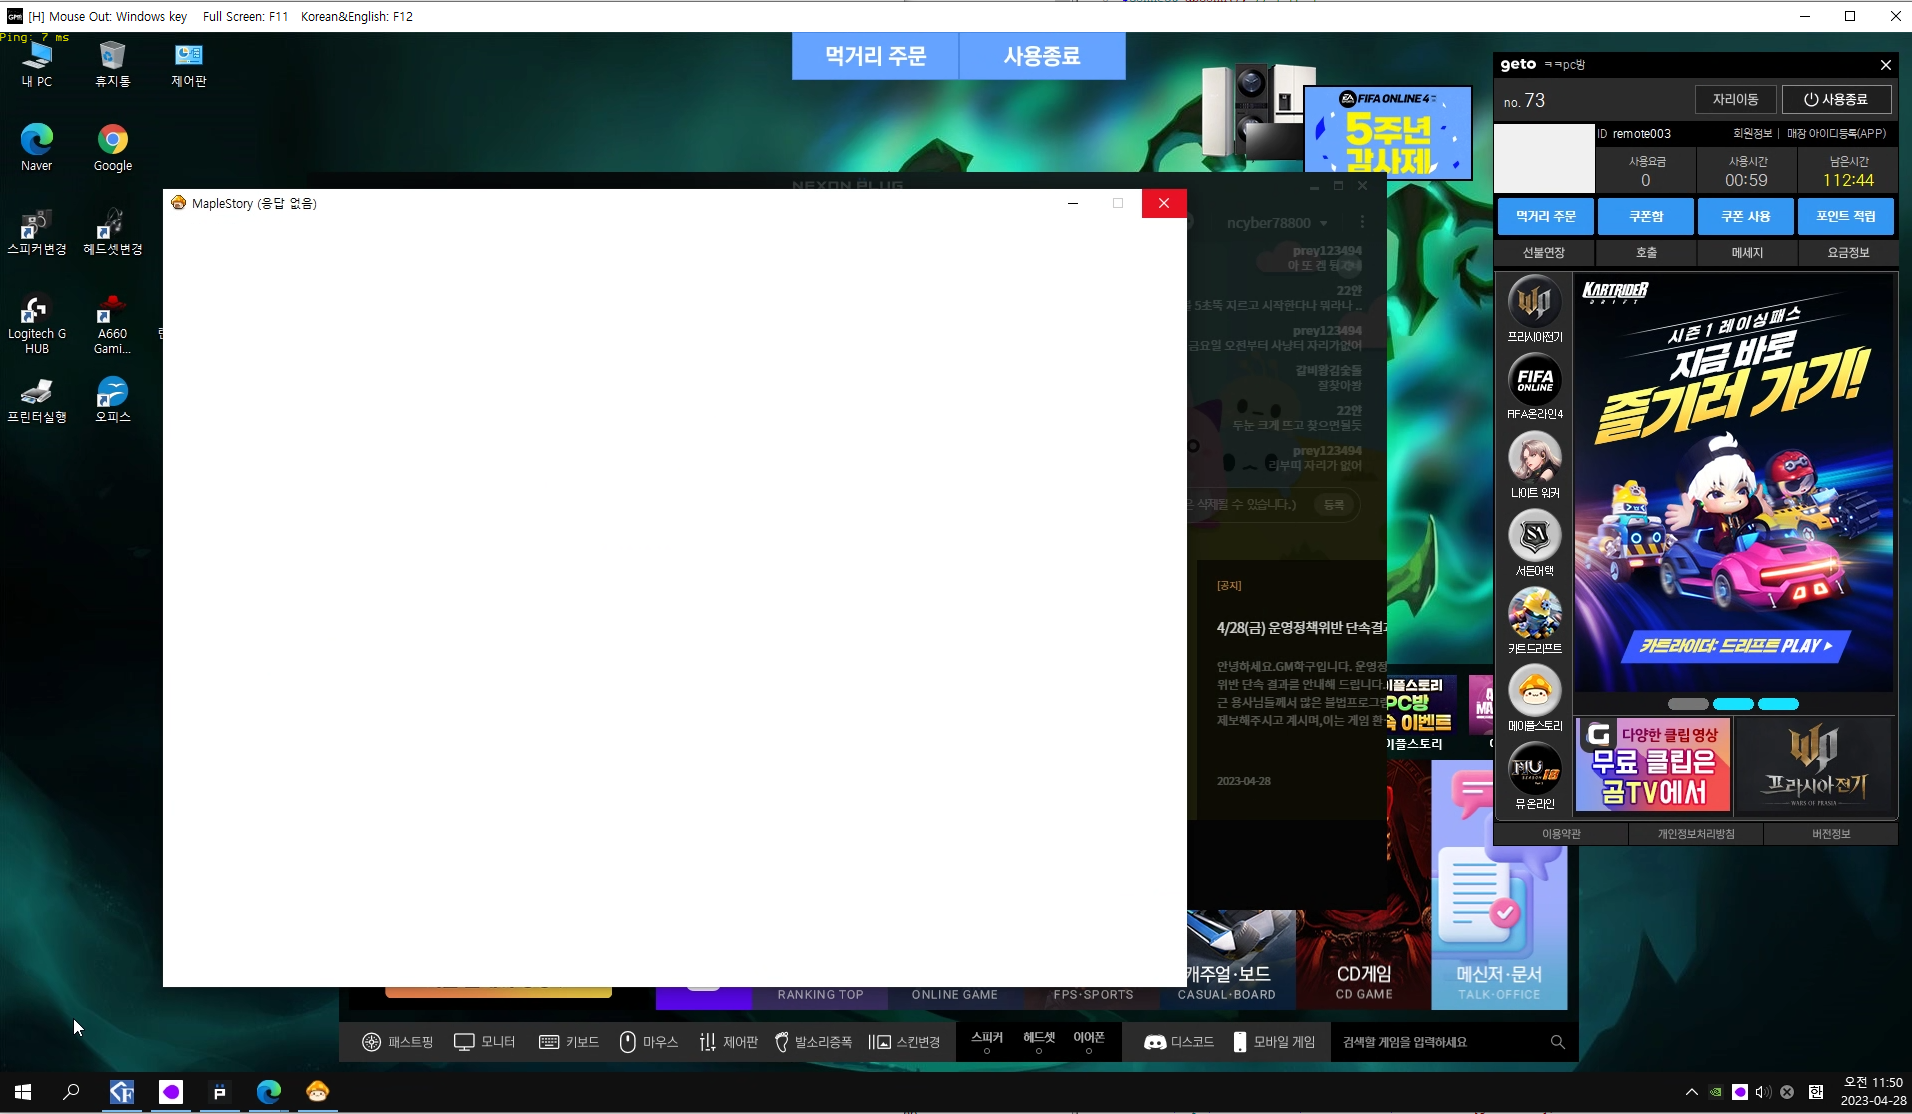Open the Sudden Attack game icon
1912x1114 pixels.
(1534, 536)
